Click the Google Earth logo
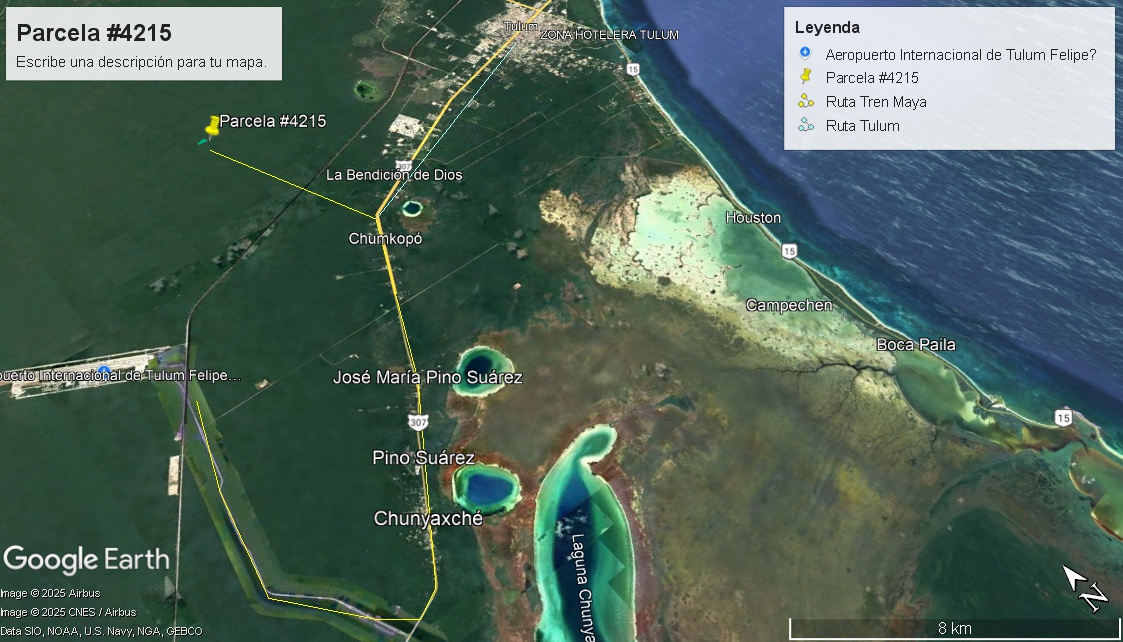The height and width of the screenshot is (642, 1123). coord(86,559)
